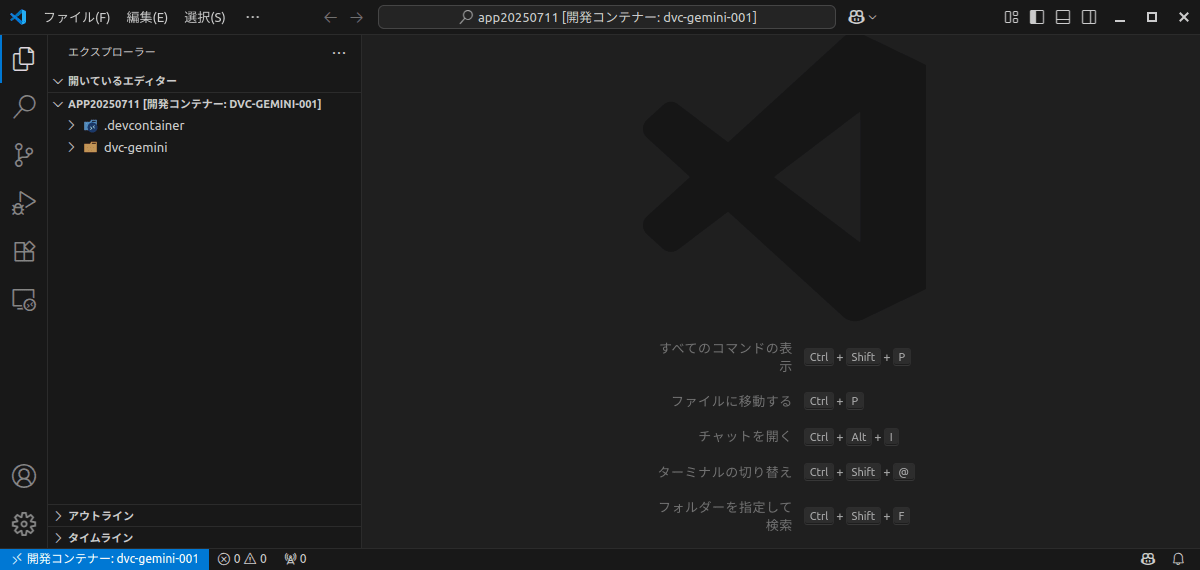Image resolution: width=1200 pixels, height=570 pixels.
Task: Click the ファイルに移動する text
Action: (x=731, y=401)
